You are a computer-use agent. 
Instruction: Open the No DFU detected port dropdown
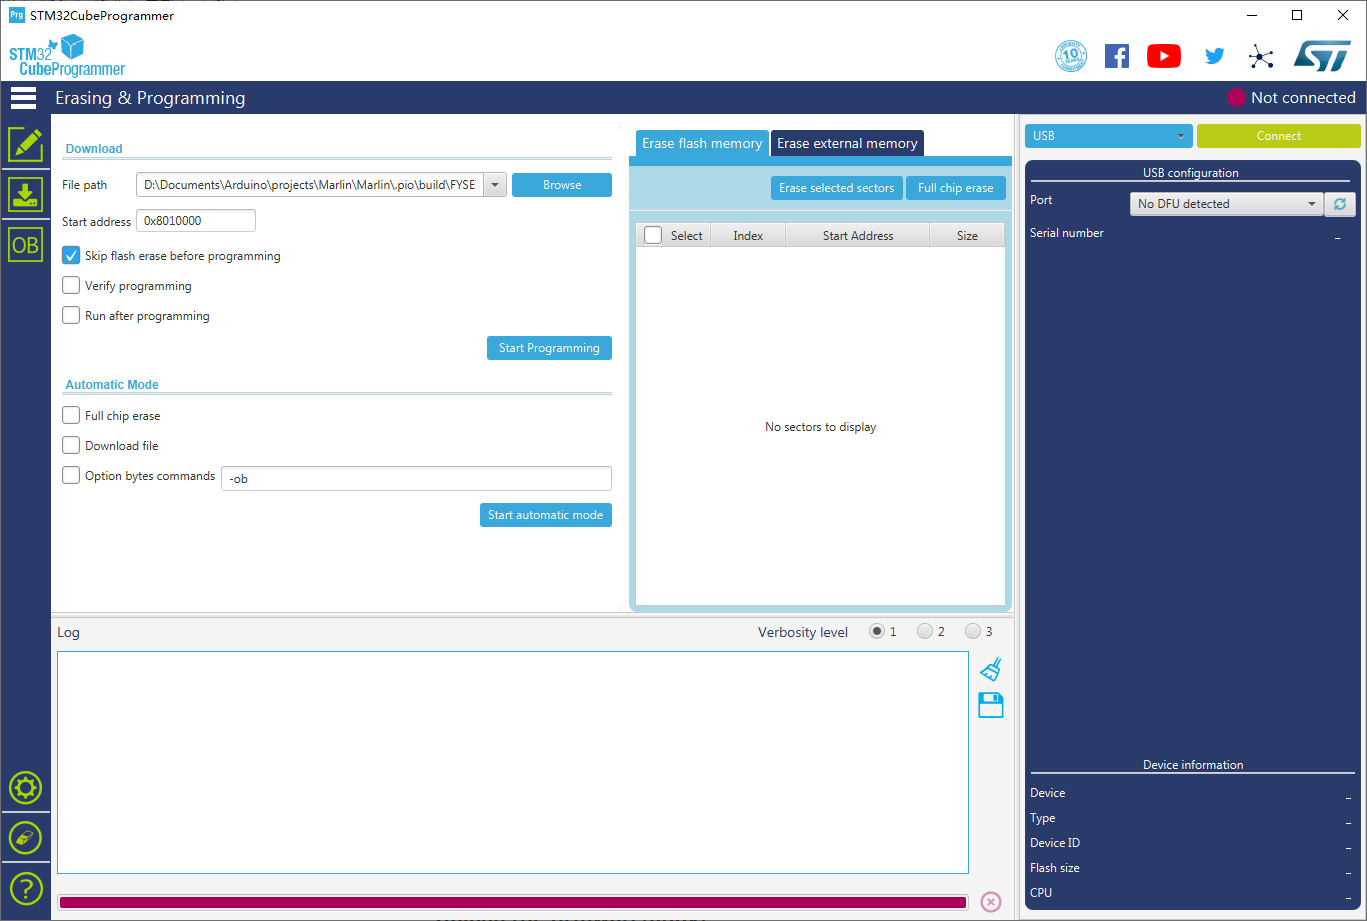pos(1227,204)
